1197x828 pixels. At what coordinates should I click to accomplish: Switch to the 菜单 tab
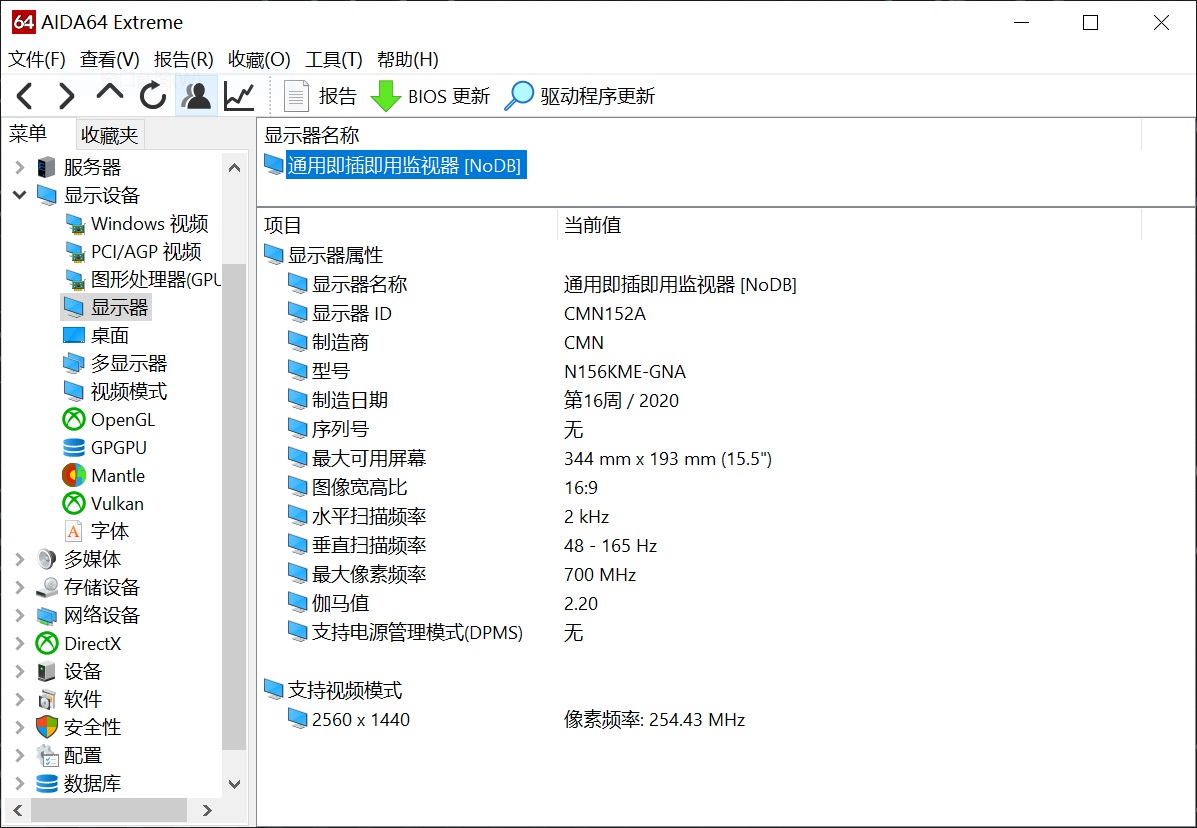[x=28, y=134]
